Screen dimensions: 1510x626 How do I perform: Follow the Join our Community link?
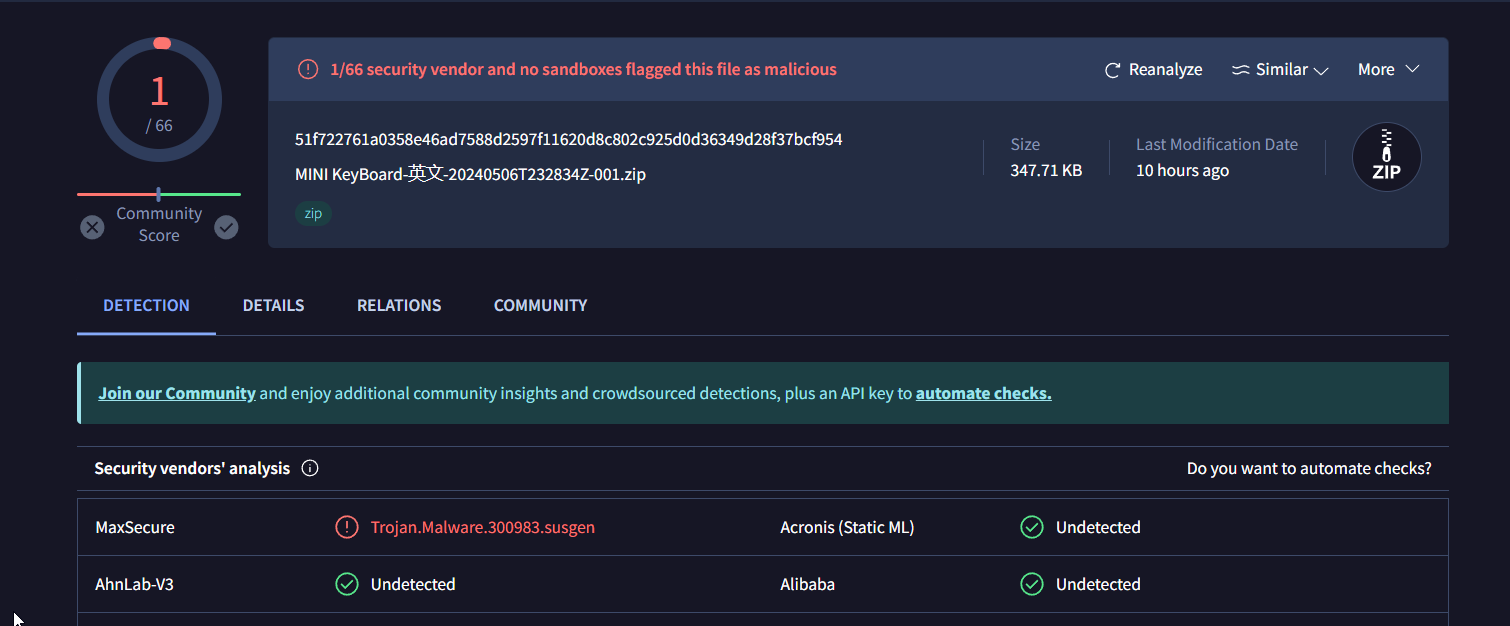coord(177,393)
